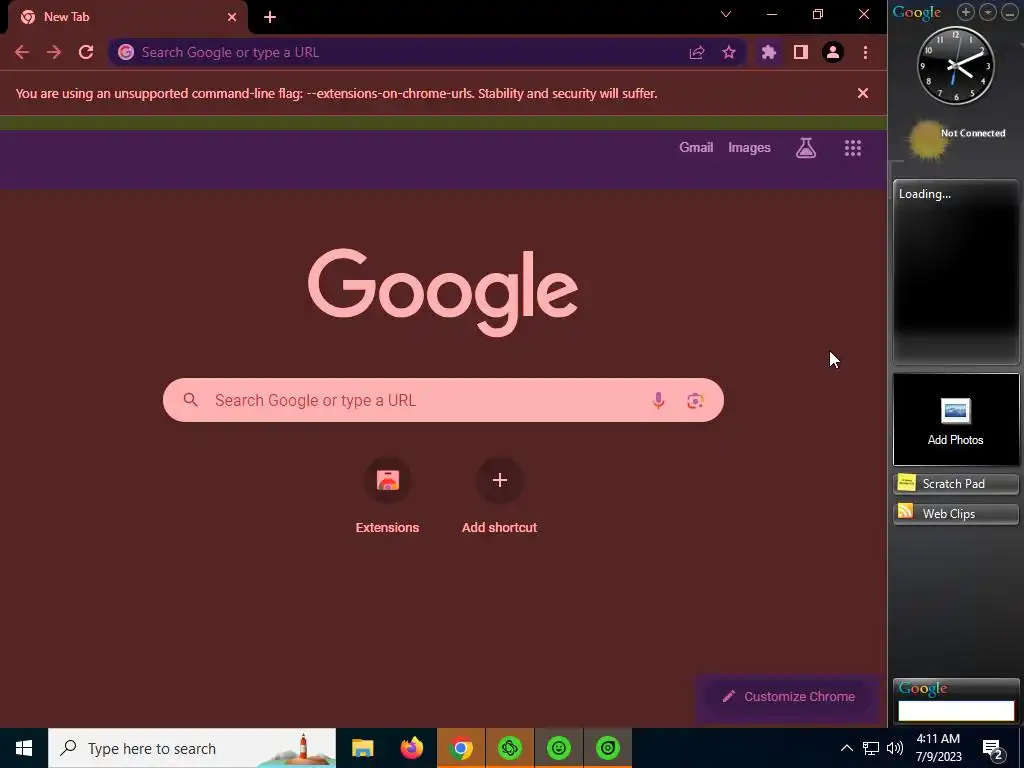Open Customize Chrome
This screenshot has height=768, width=1024.
788,697
